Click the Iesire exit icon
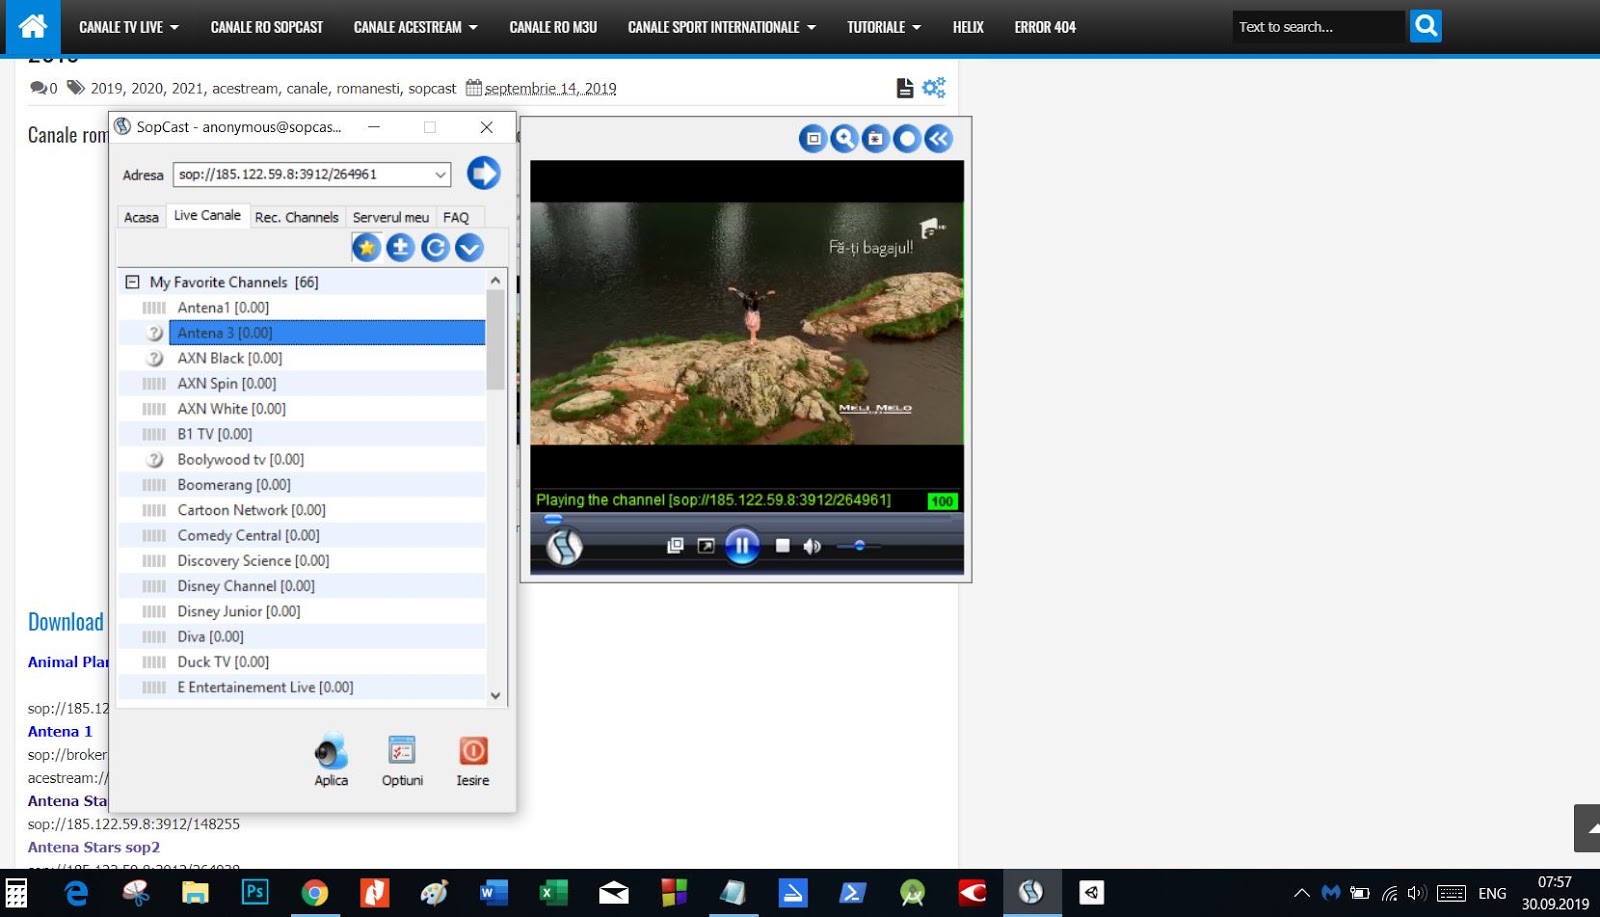Screen dimensions: 1600x917 (473, 760)
